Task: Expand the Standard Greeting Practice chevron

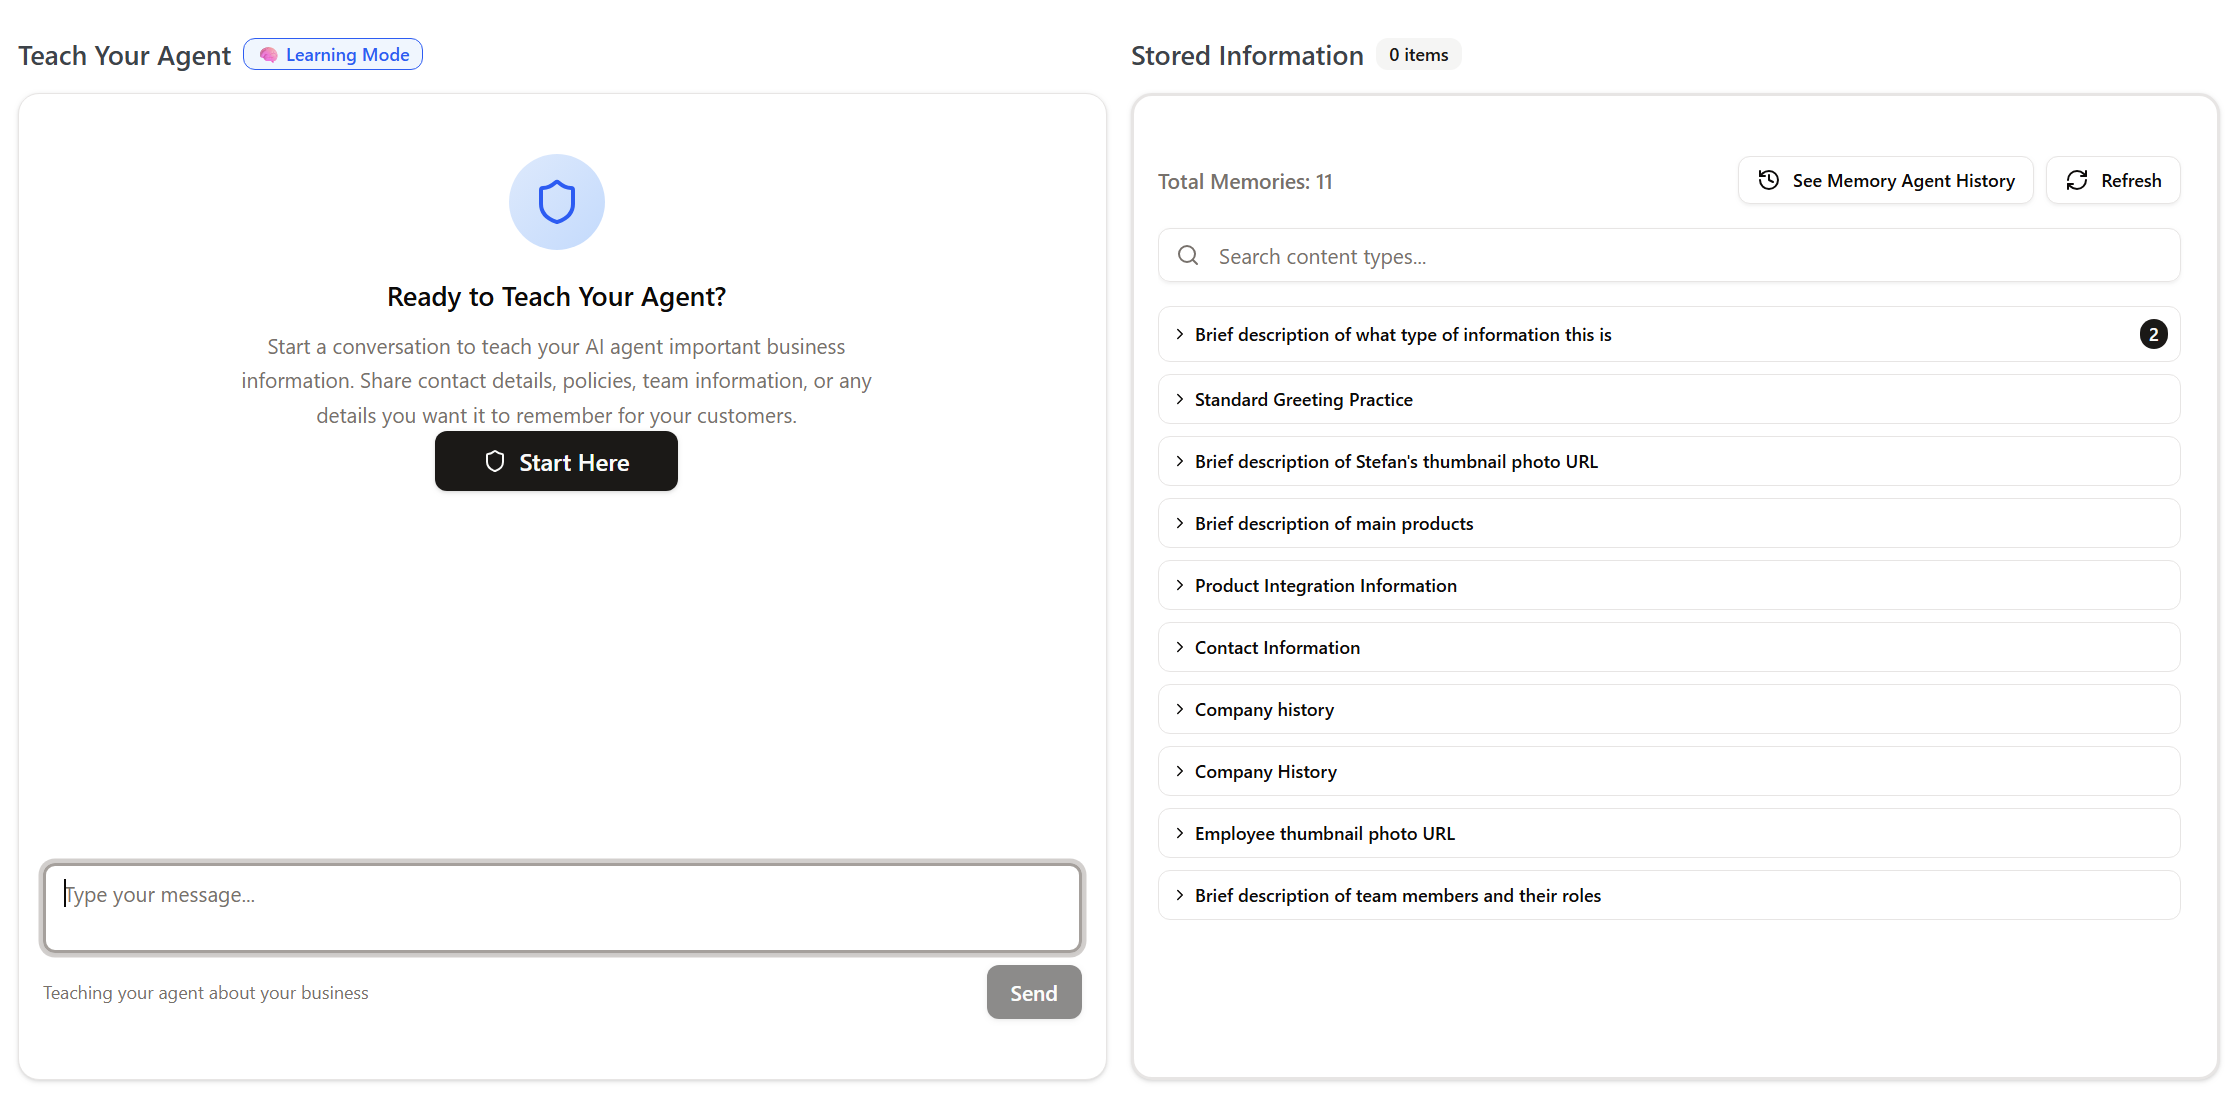Action: tap(1180, 399)
